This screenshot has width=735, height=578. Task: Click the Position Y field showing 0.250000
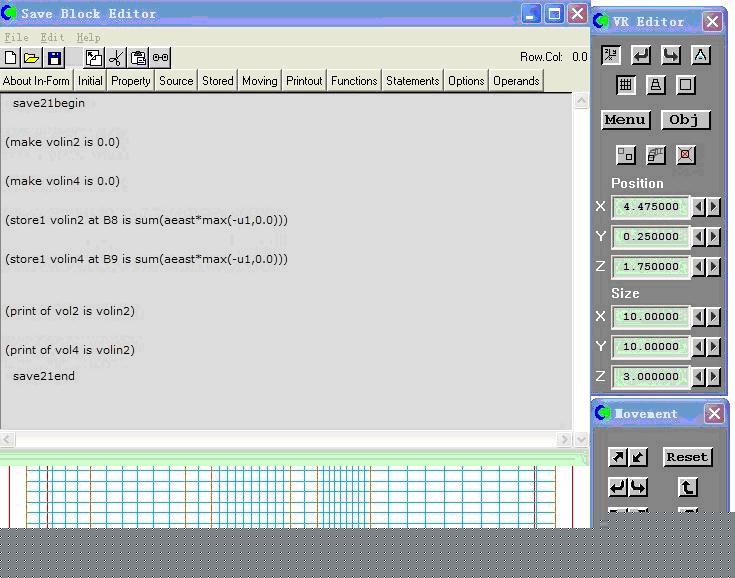[x=651, y=237]
